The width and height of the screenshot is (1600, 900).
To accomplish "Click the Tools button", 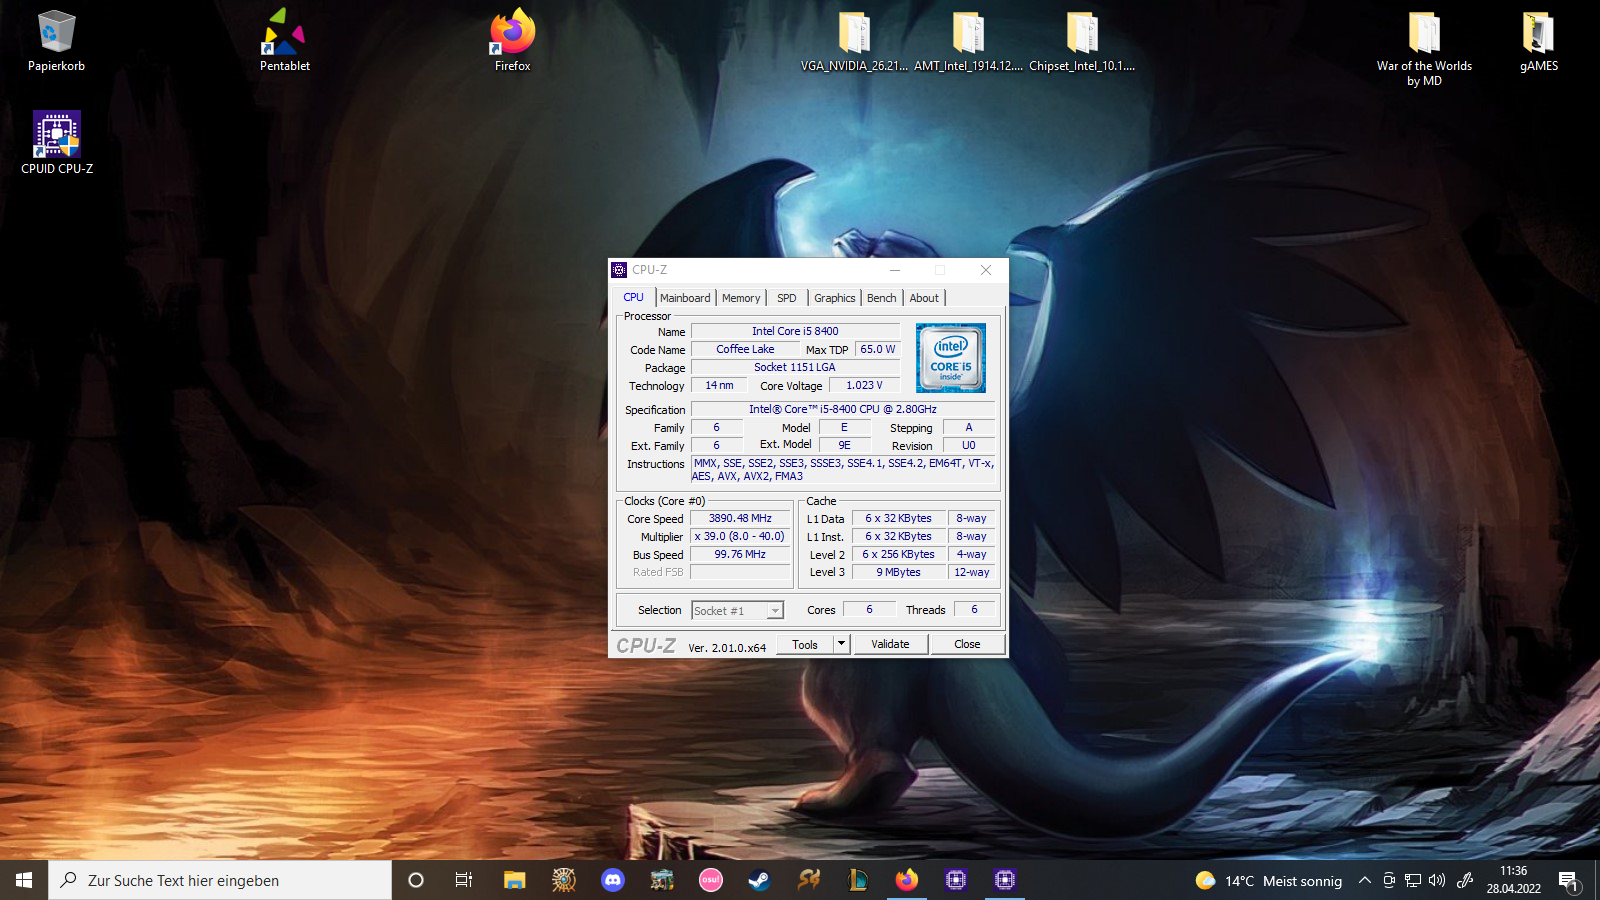I will coord(805,644).
